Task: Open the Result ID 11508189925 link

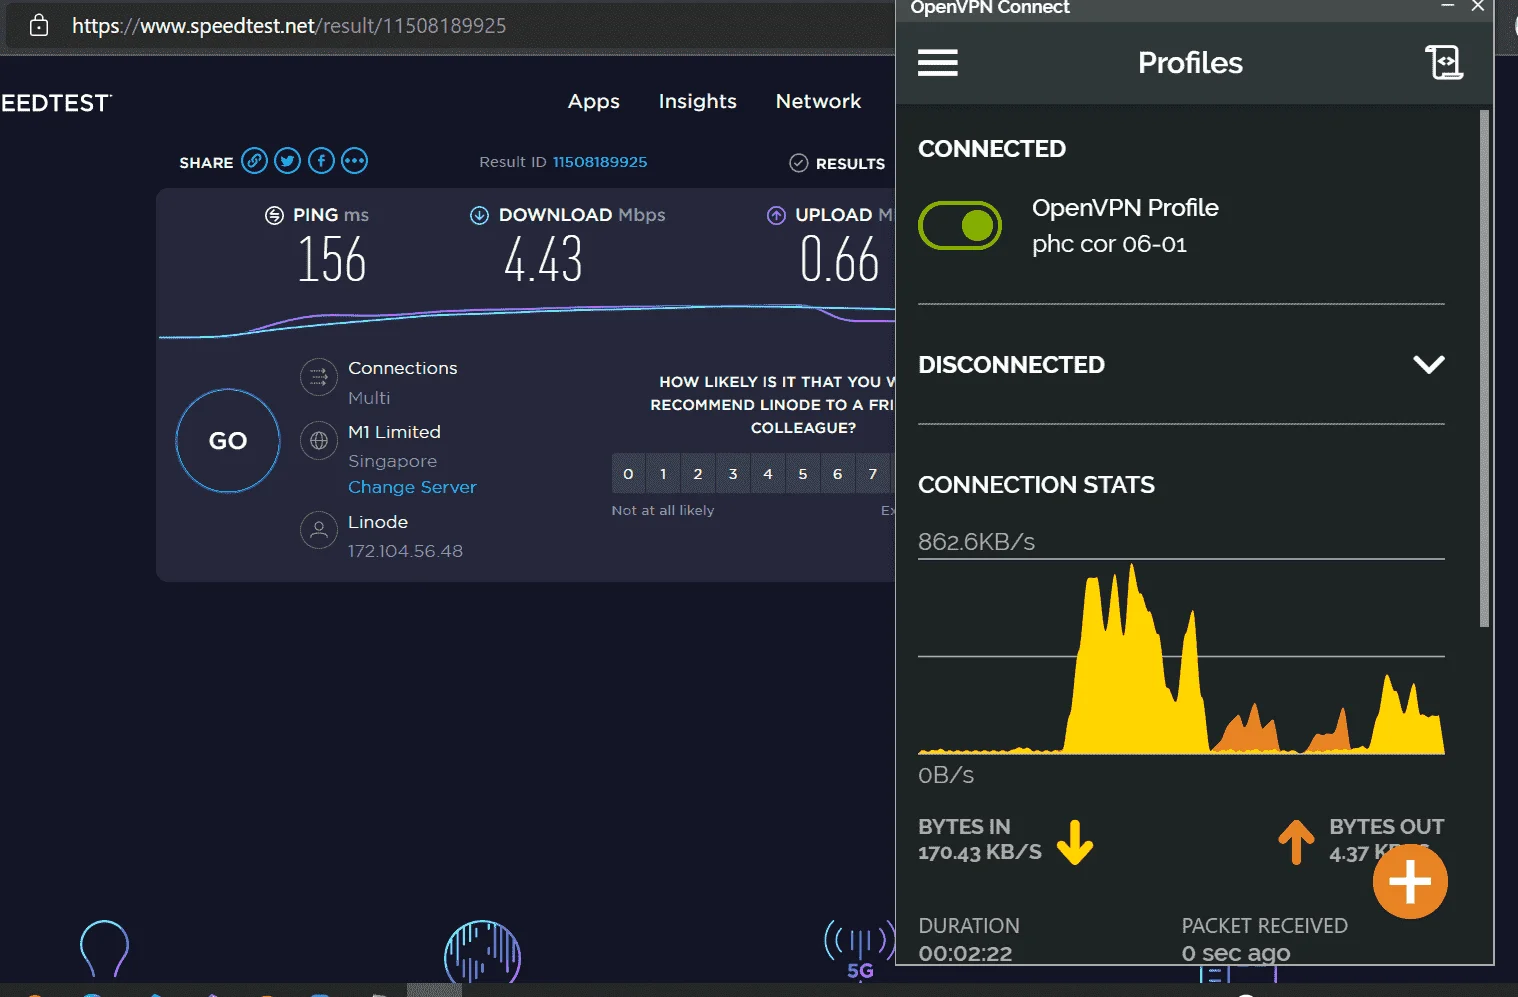Action: (x=600, y=162)
